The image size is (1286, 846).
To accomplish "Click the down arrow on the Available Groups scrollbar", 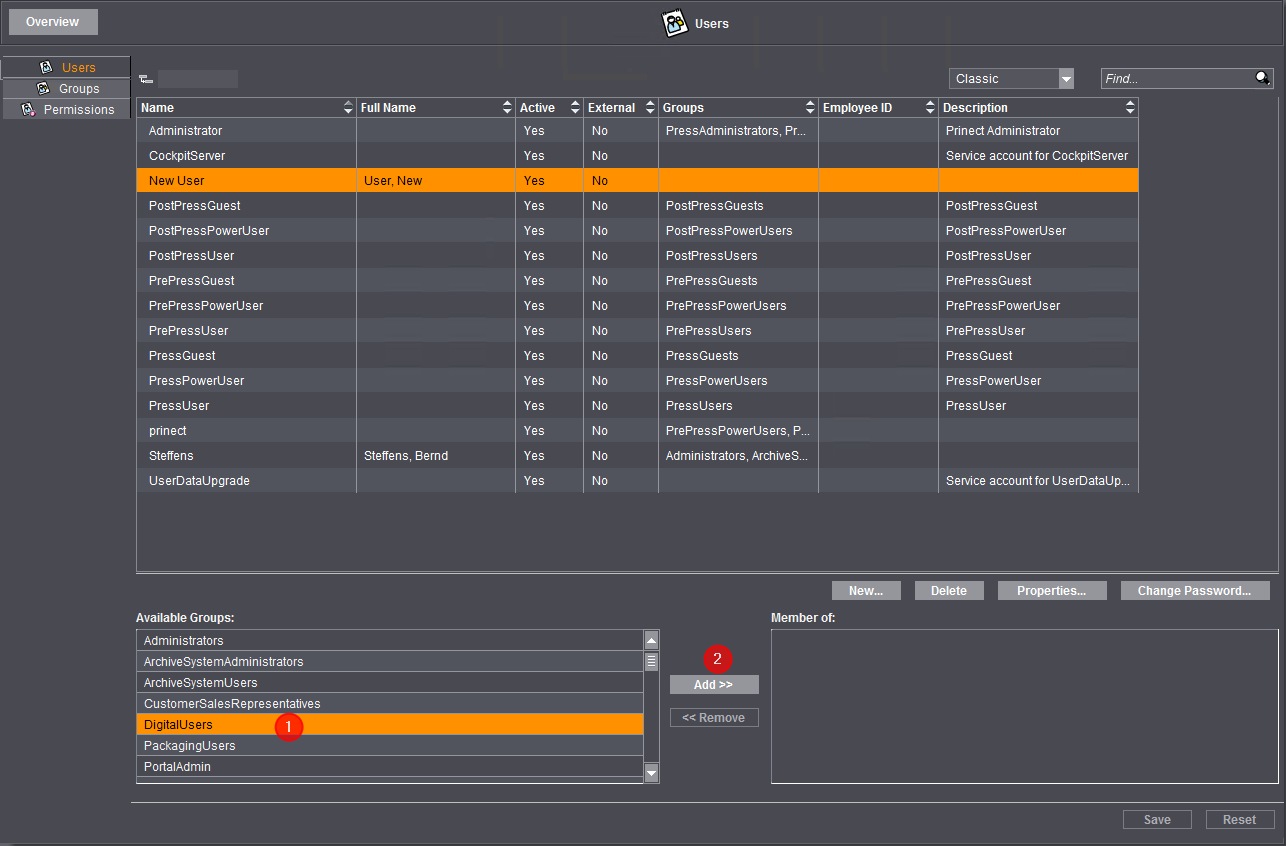I will [651, 773].
